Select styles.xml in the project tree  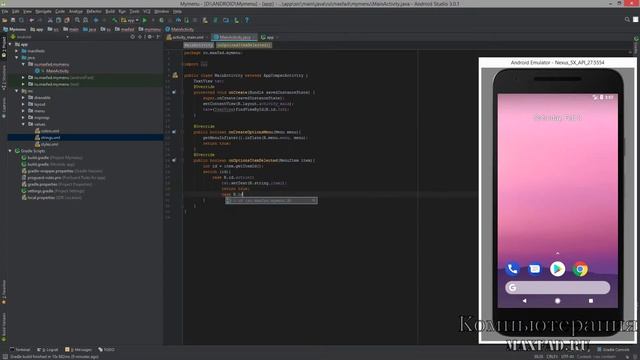[49, 144]
